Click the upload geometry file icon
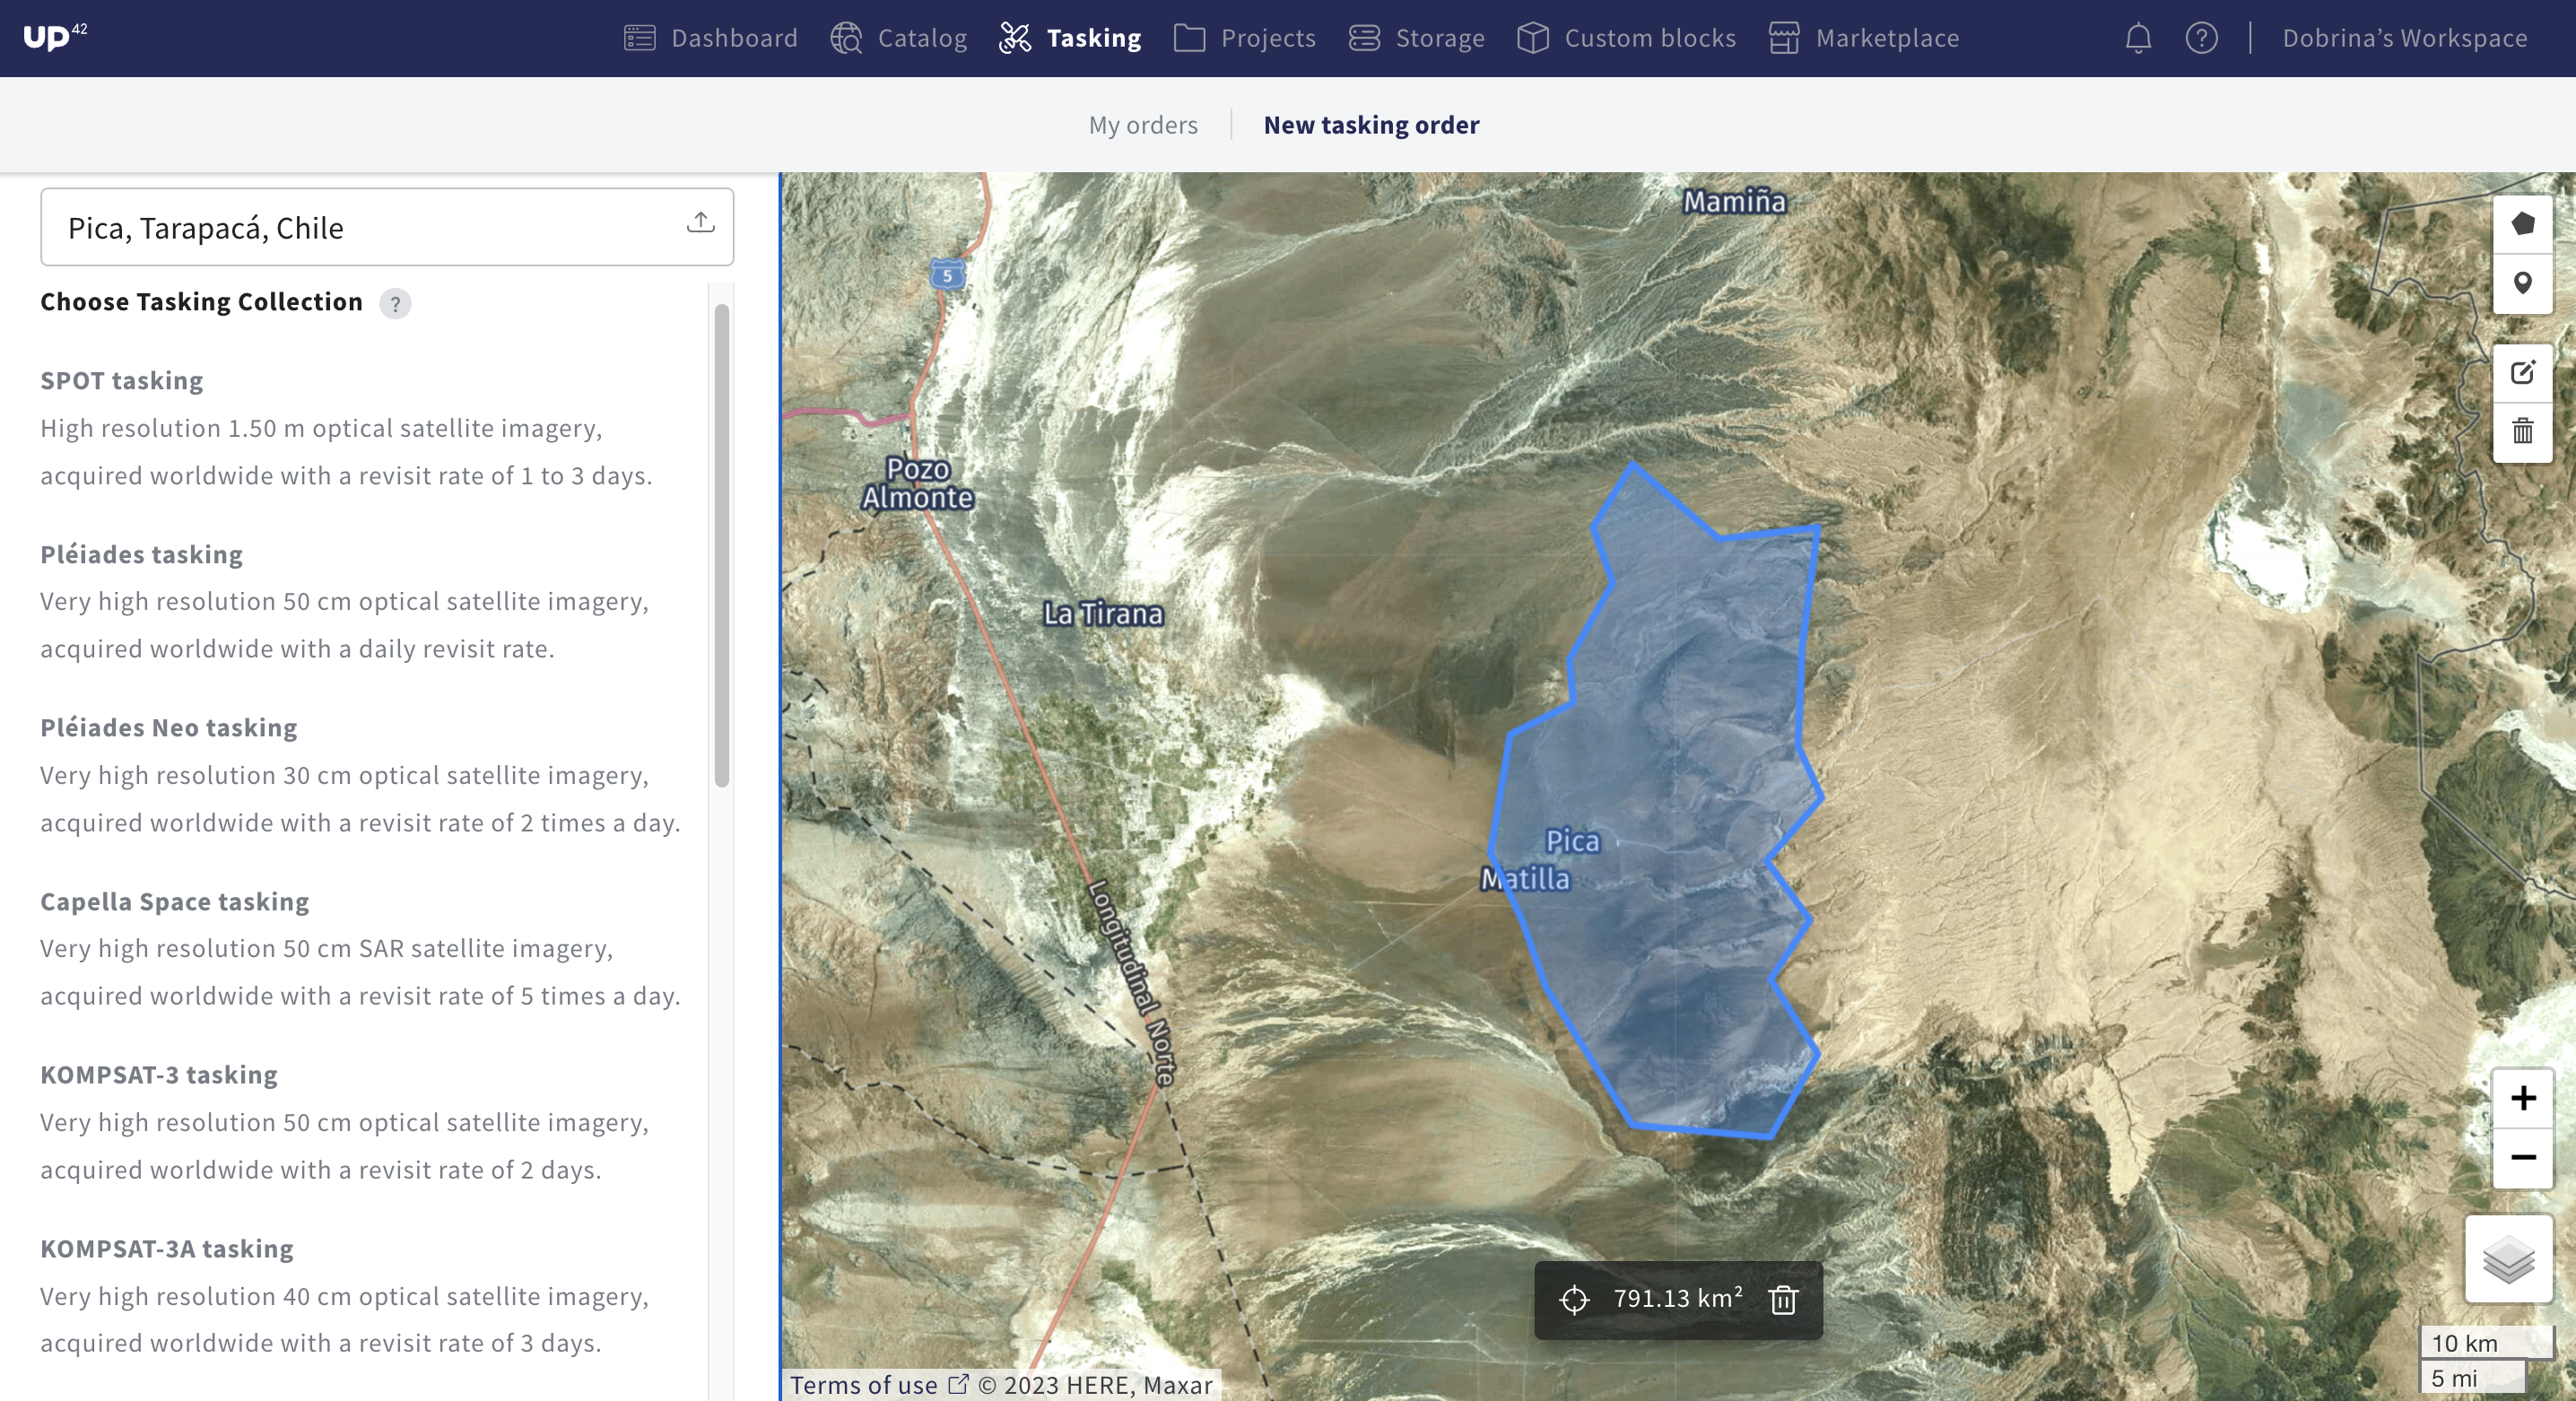 (x=700, y=223)
